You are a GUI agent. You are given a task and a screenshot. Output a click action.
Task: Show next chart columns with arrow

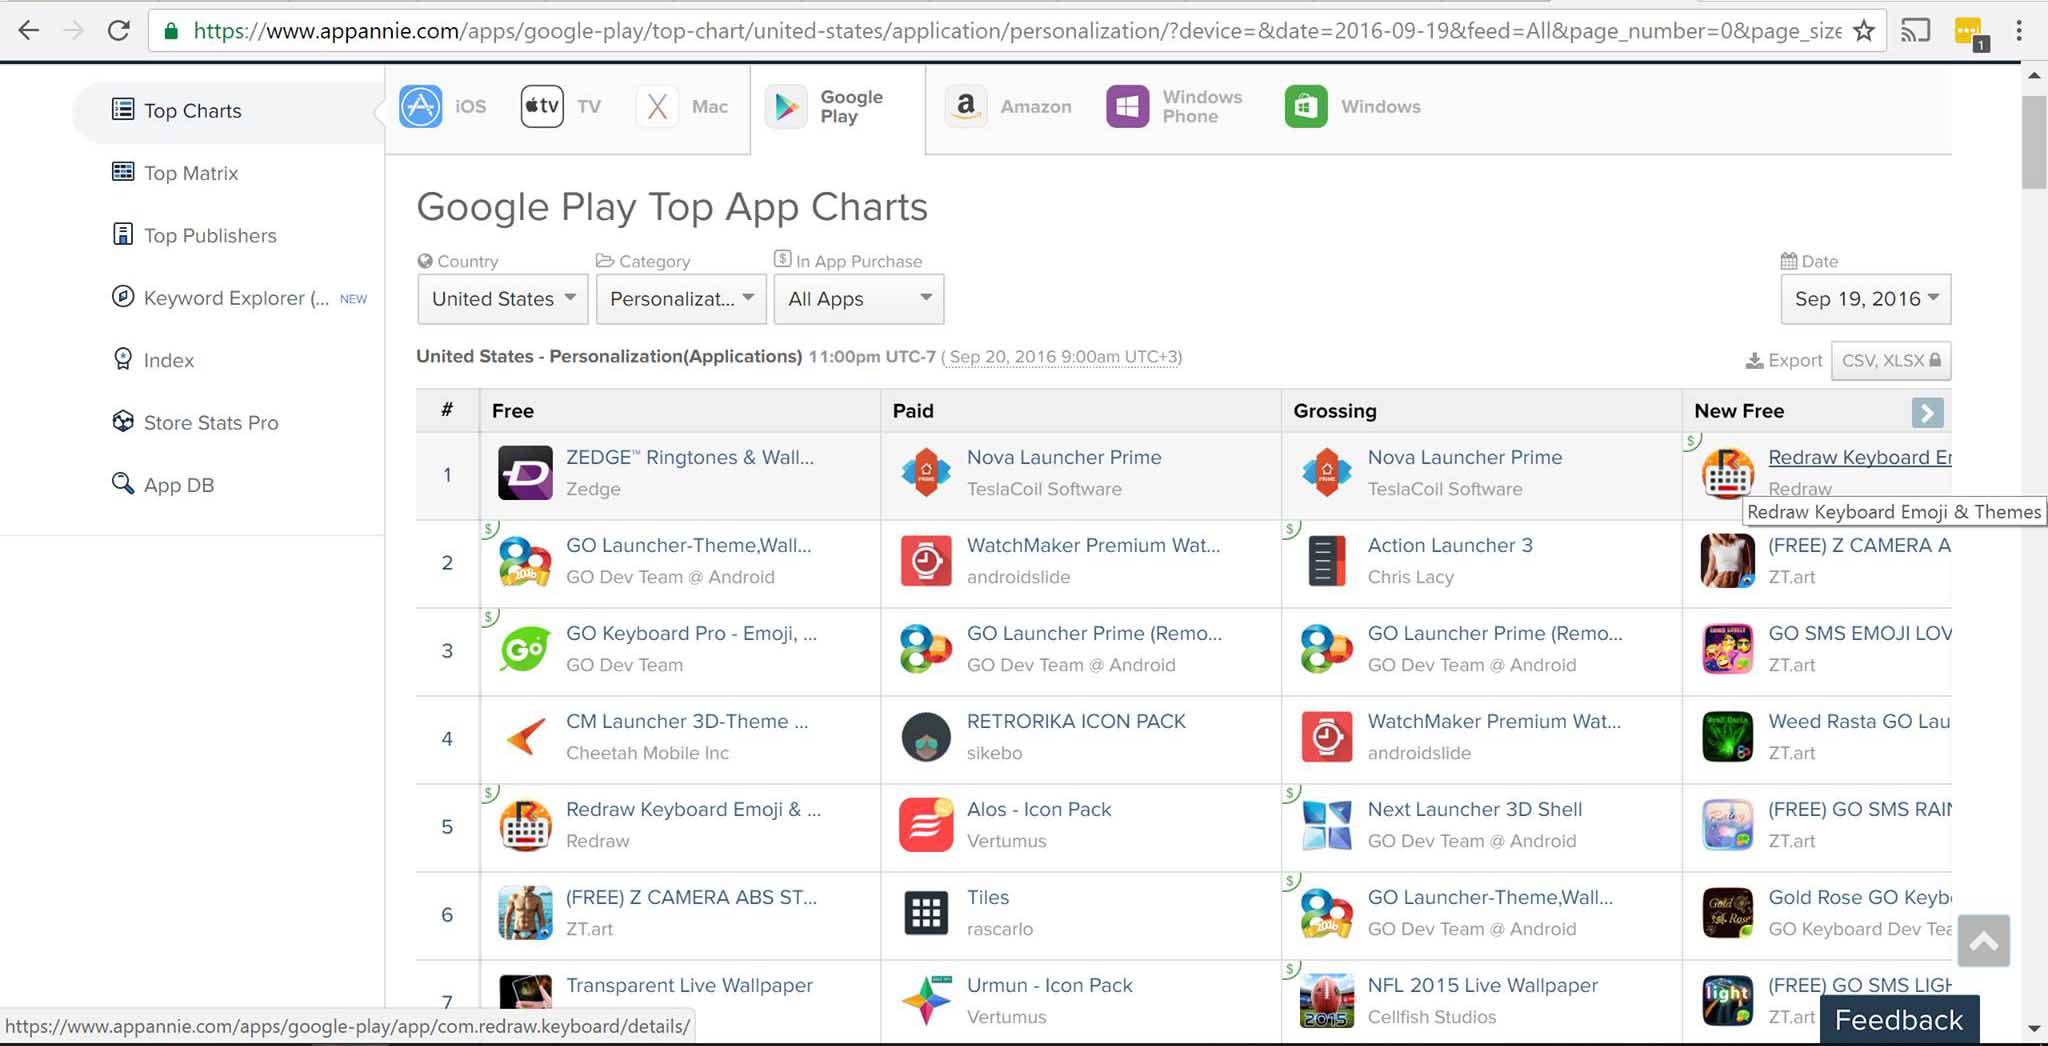pyautogui.click(x=1927, y=412)
